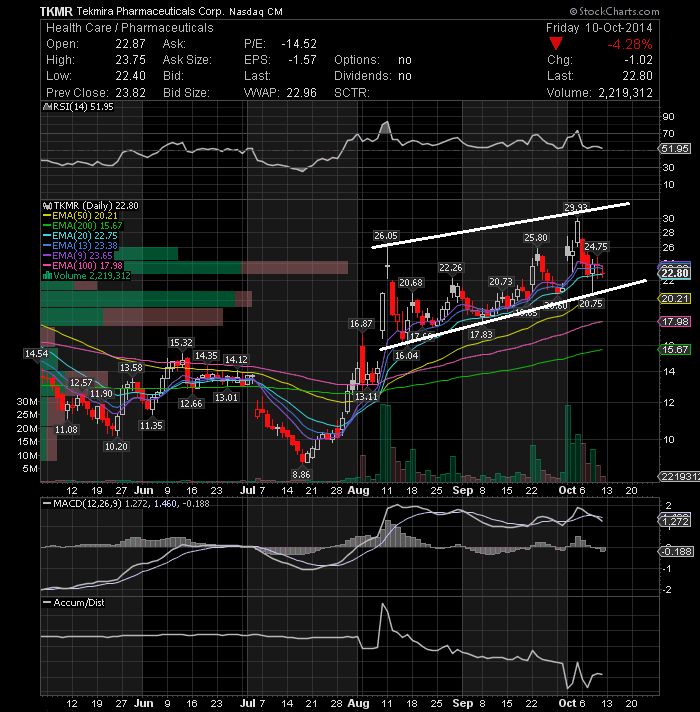Click the P/E value -14.52

coord(299,44)
